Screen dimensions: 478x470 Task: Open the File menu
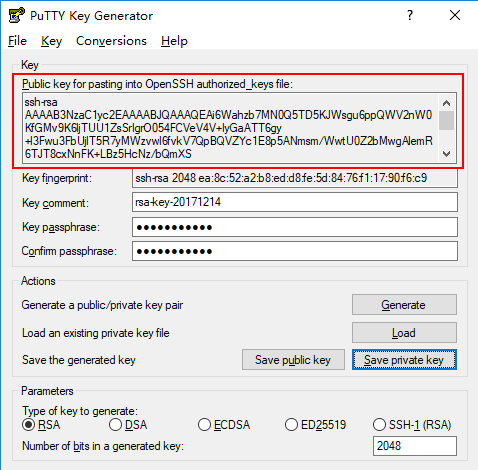point(17,41)
